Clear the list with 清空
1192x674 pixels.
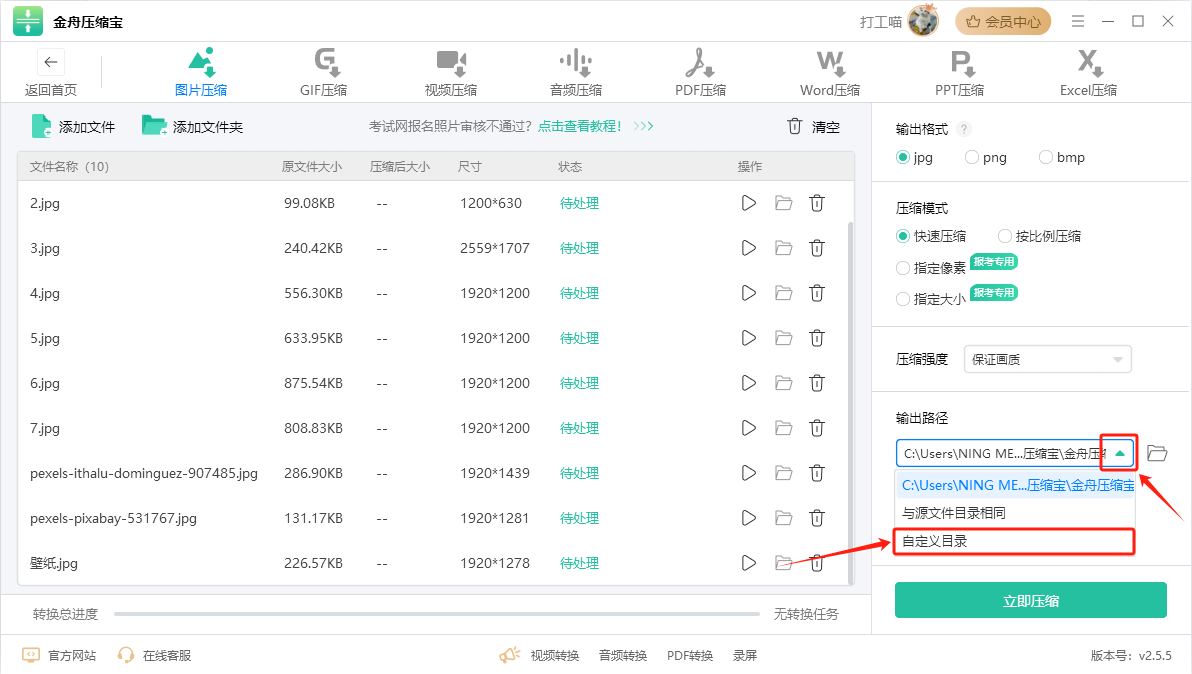click(x=813, y=127)
